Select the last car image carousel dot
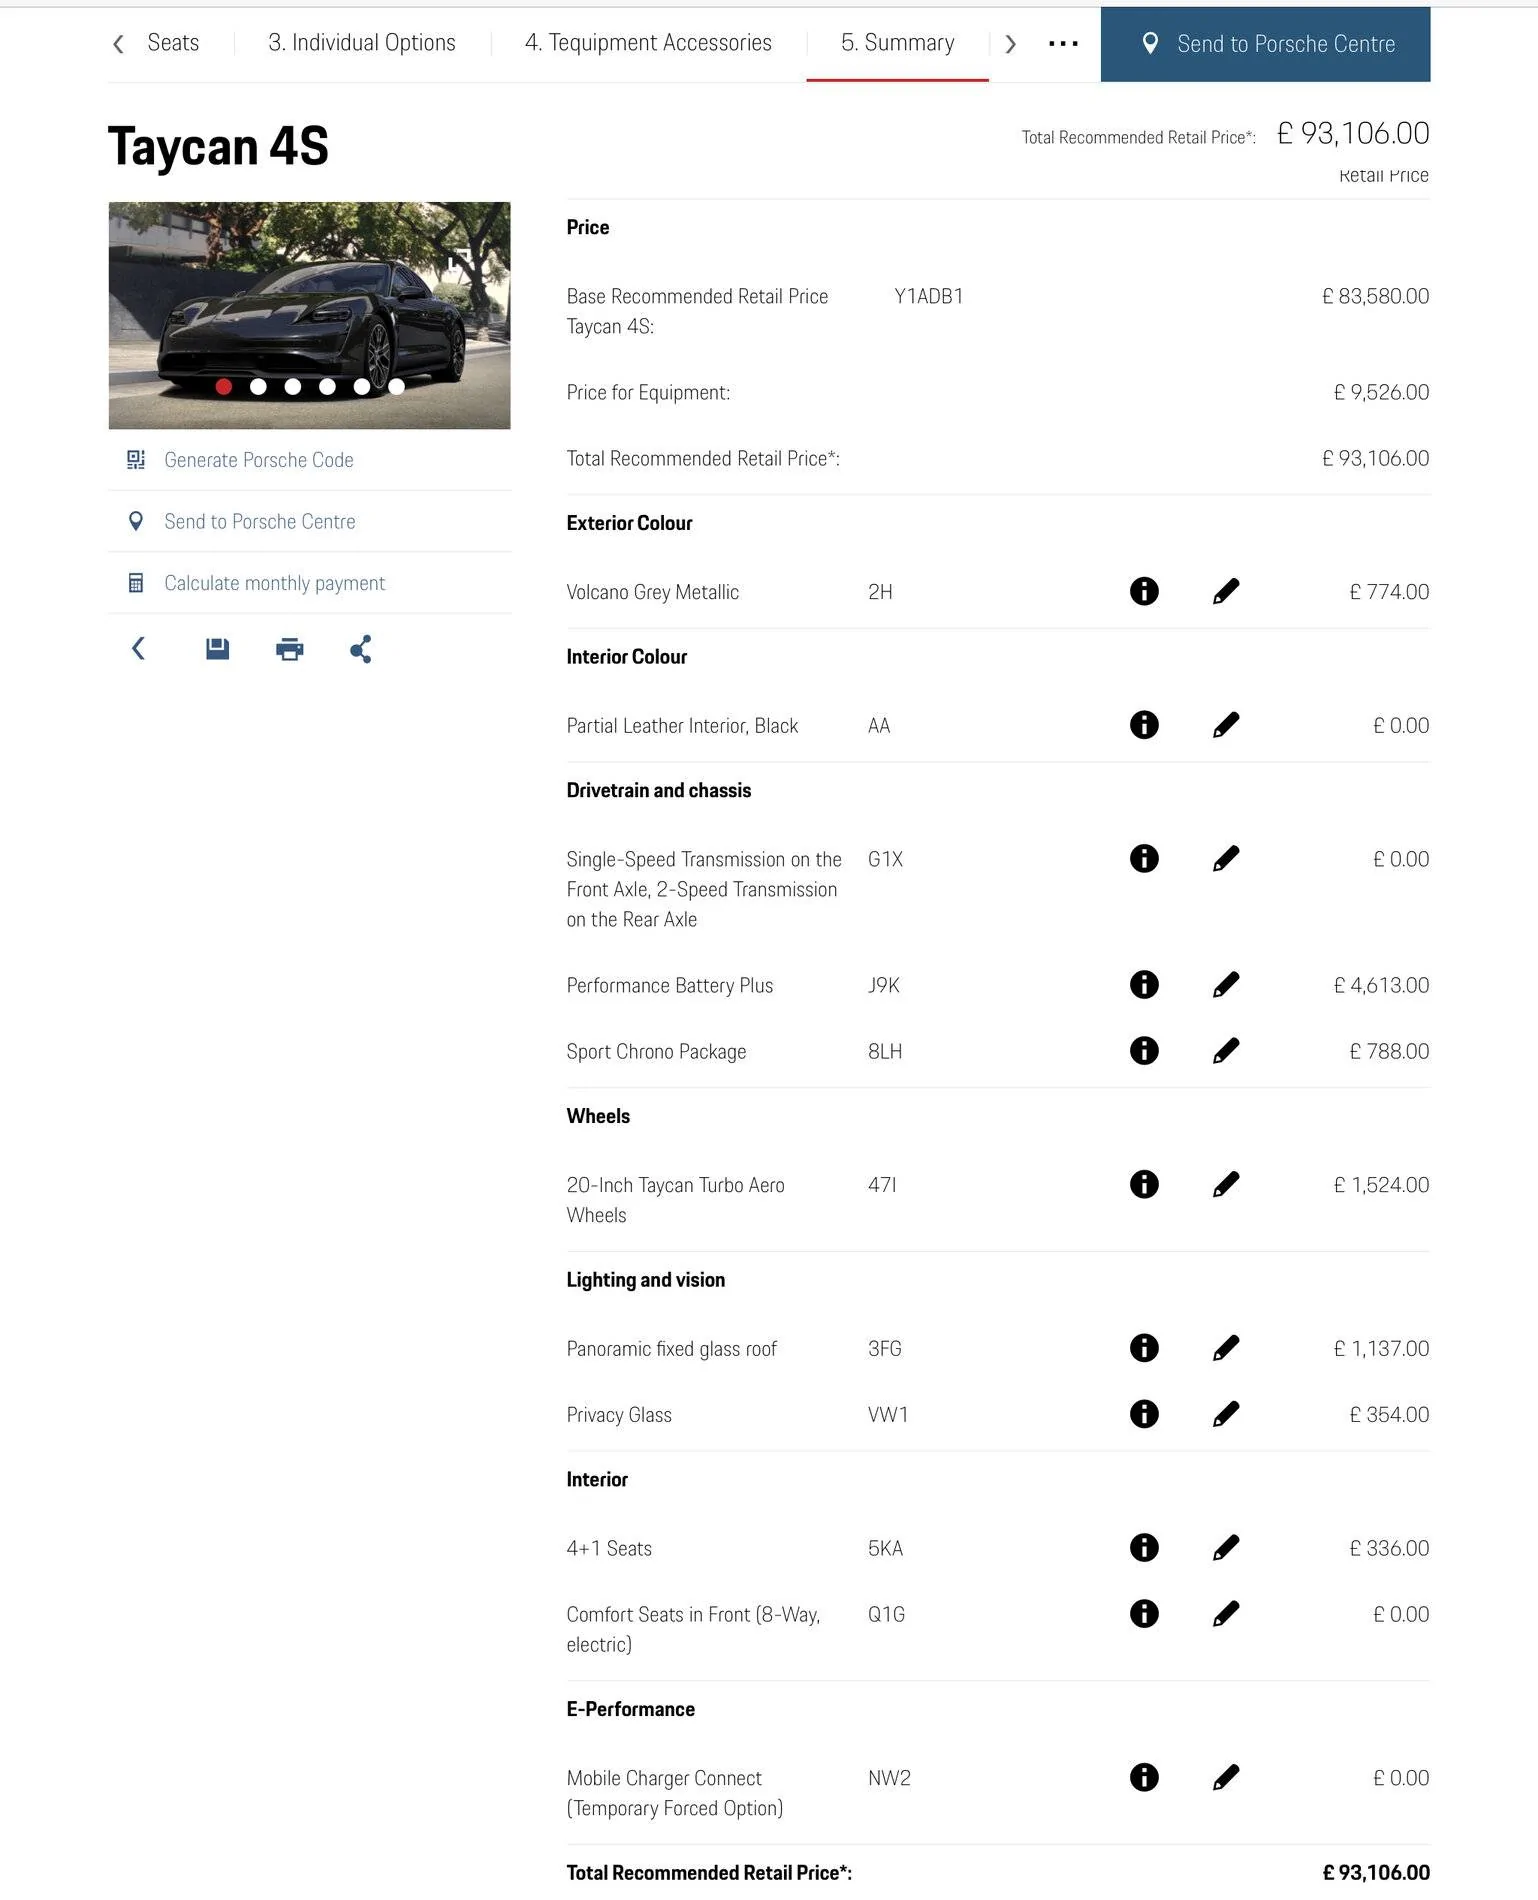Screen dimensions: 1538x1900 tap(397, 386)
